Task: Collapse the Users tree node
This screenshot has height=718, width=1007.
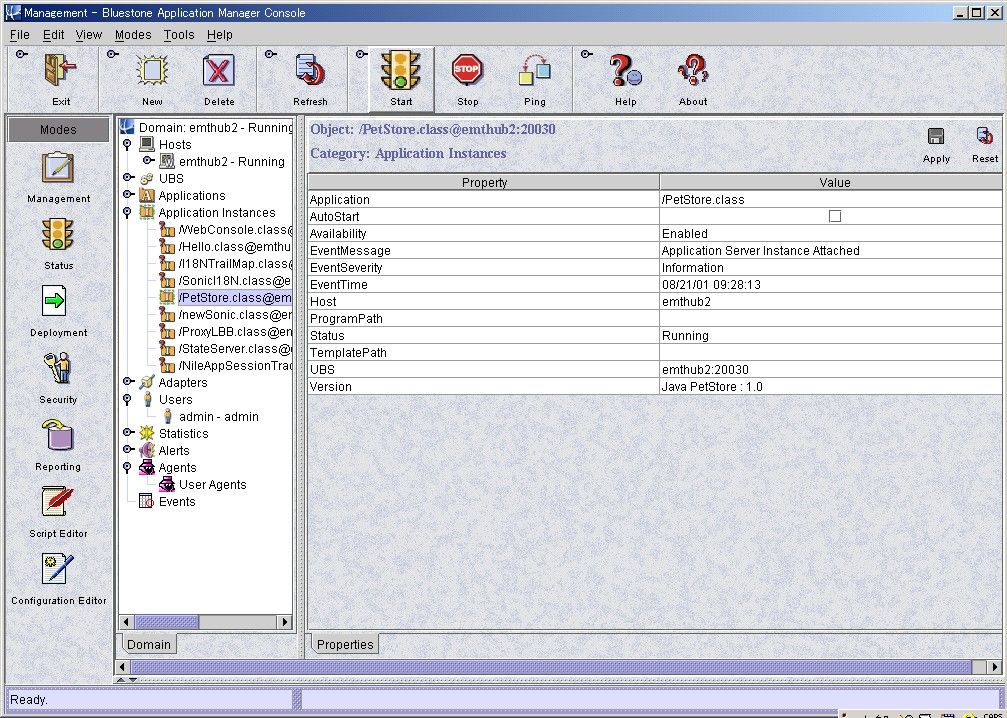Action: point(127,399)
